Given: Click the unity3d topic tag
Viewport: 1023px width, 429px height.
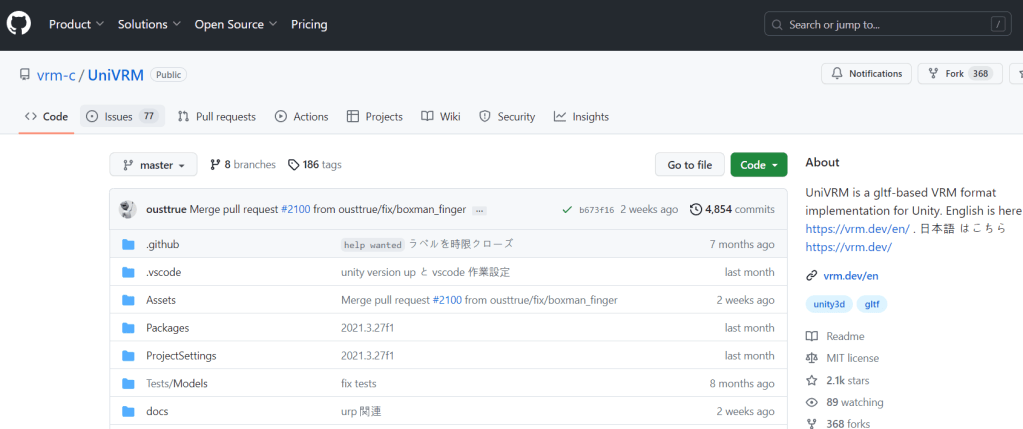Looking at the screenshot, I should click(829, 304).
